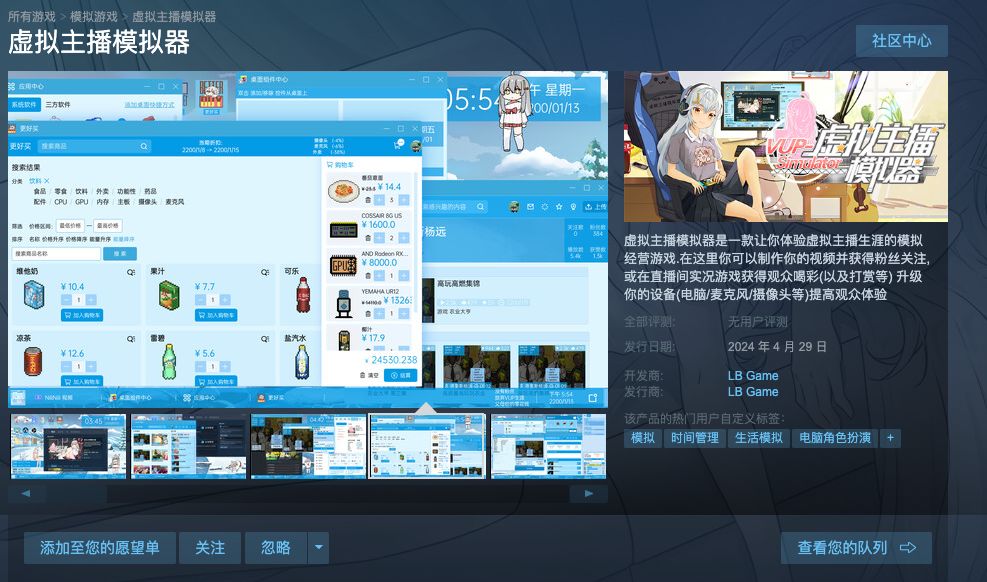Click the thumbnail strip scrollbar handle
The height and width of the screenshot is (582, 987).
pyautogui.click(x=76, y=493)
